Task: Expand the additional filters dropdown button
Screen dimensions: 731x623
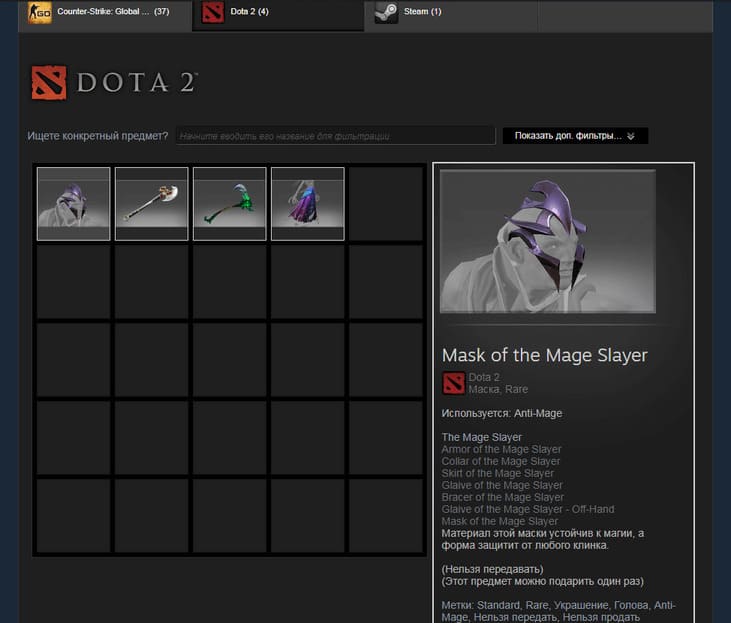Action: [575, 136]
